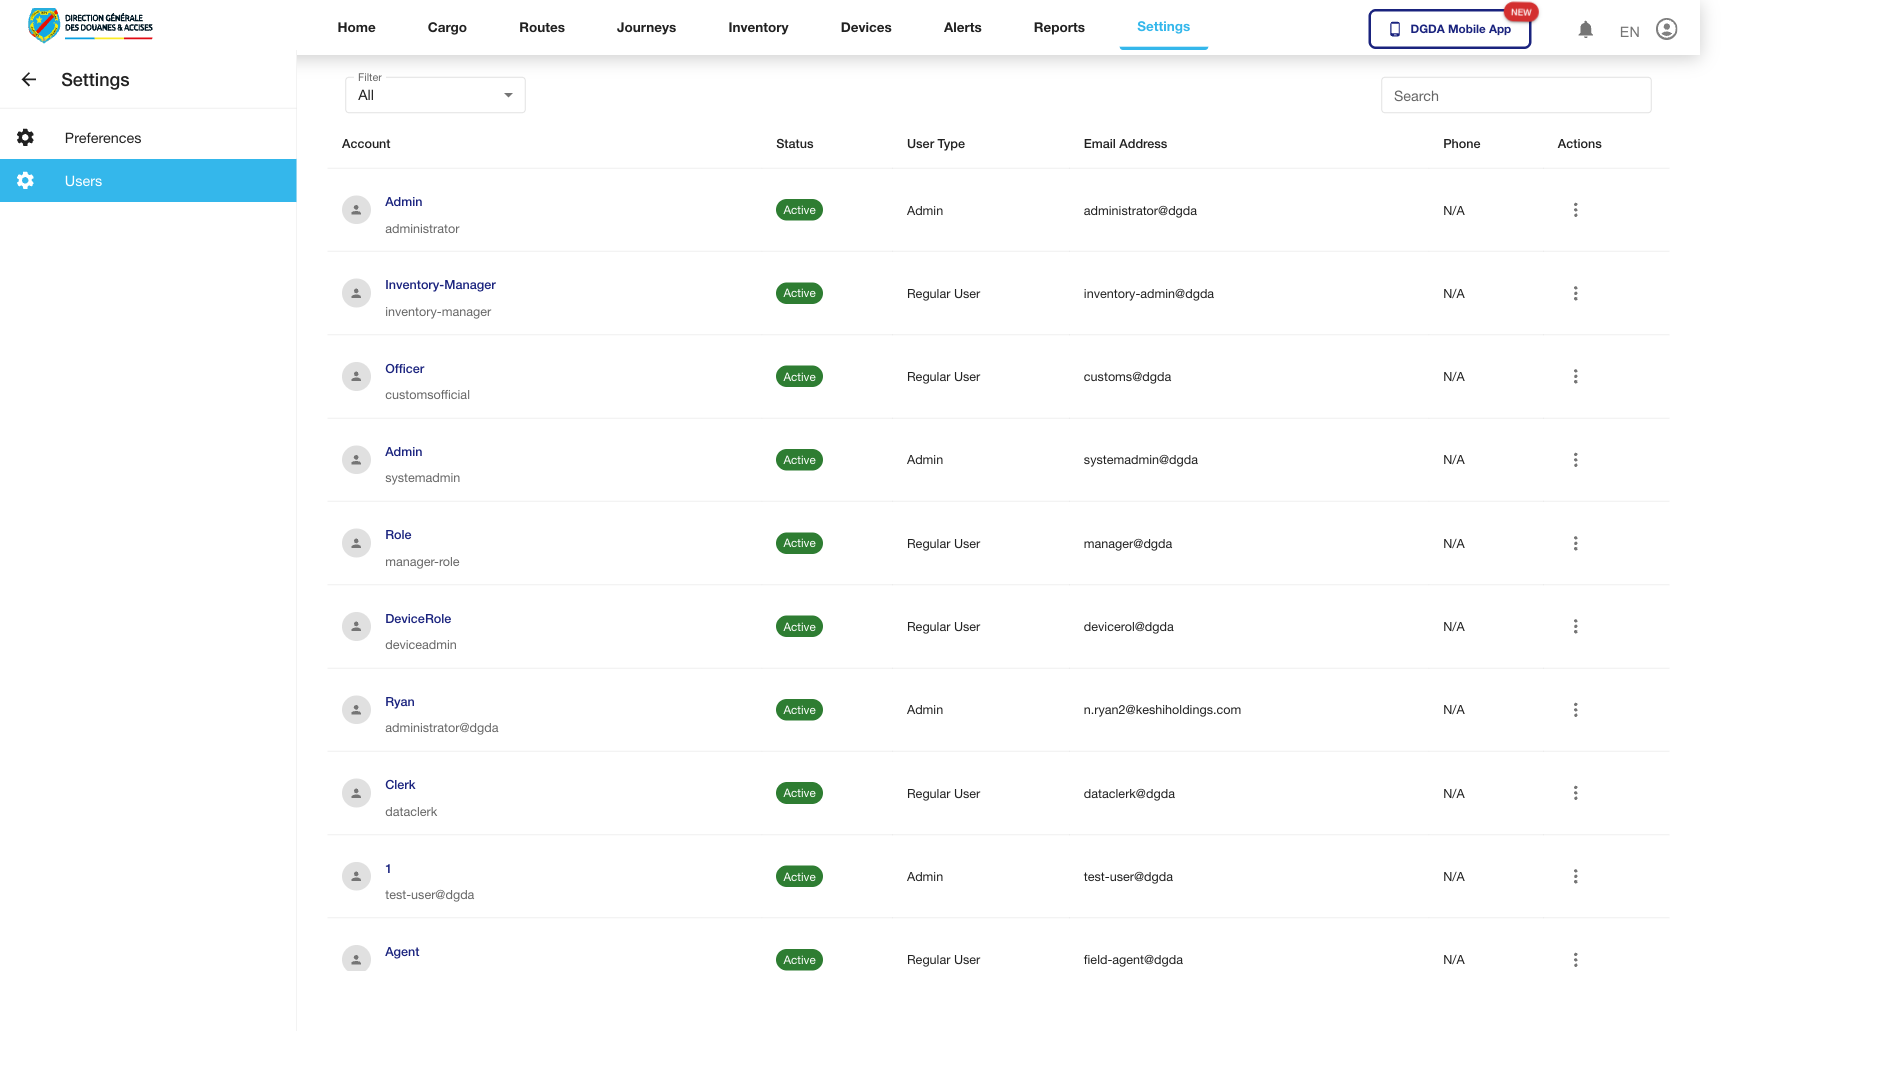The width and height of the screenshot is (1889, 1089).
Task: Open the DGDA Mobile App page
Action: click(x=1449, y=29)
